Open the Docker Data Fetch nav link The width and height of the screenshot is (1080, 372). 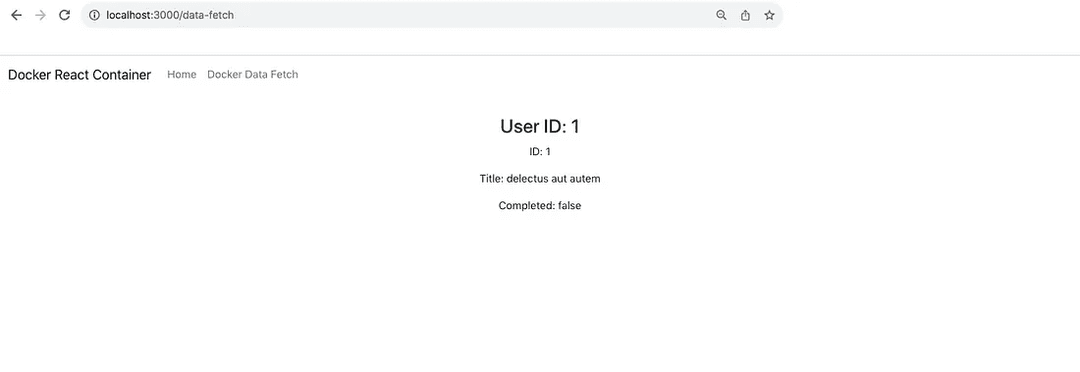(x=253, y=74)
